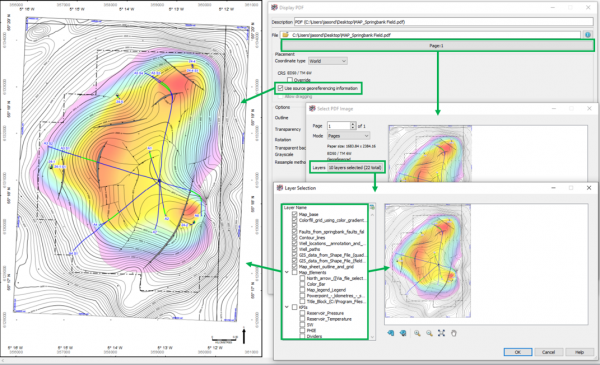The image size is (600, 365).
Task: Click the folder browse icon in File field
Action: 285,35
